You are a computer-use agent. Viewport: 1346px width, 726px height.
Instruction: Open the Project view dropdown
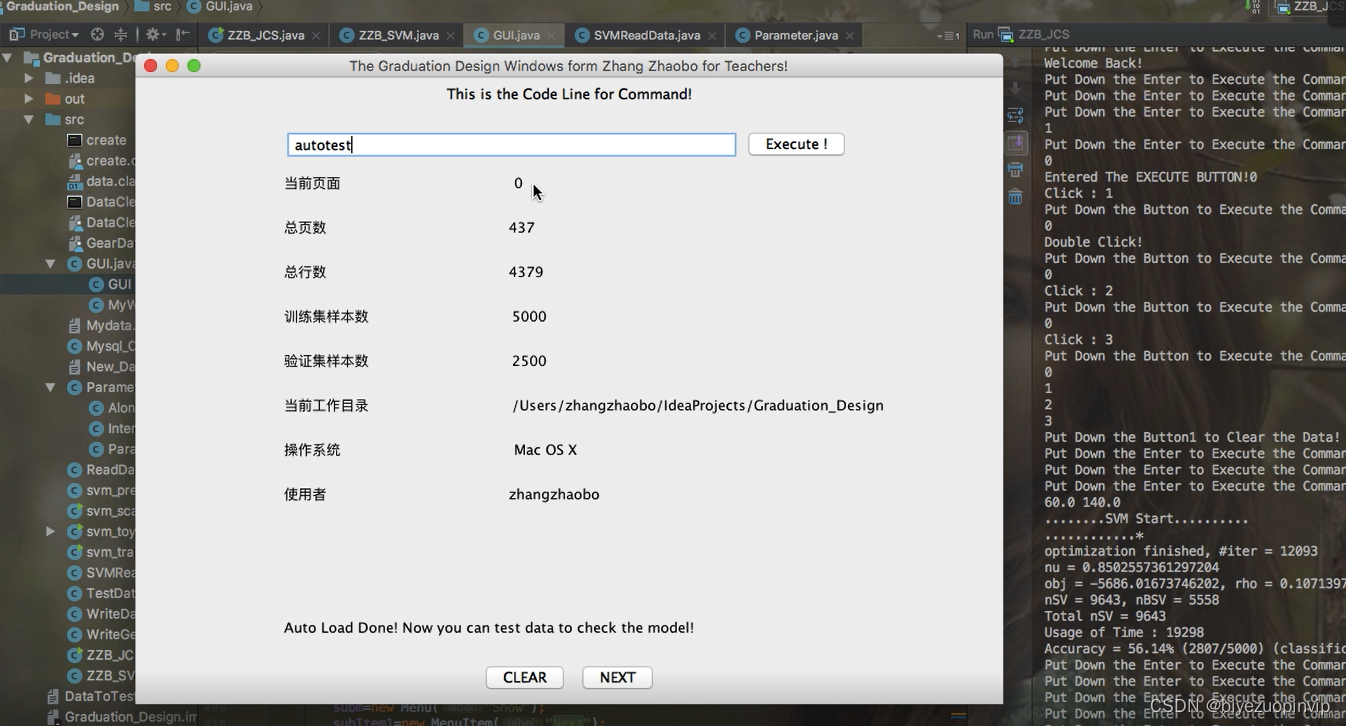click(44, 35)
